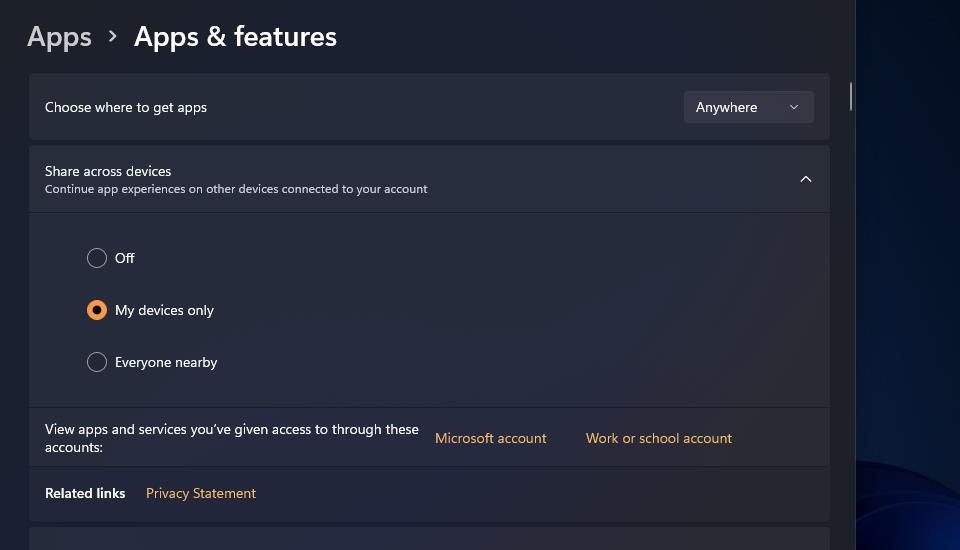Open the Privacy Statement link
Viewport: 960px width, 550px height.
click(201, 493)
